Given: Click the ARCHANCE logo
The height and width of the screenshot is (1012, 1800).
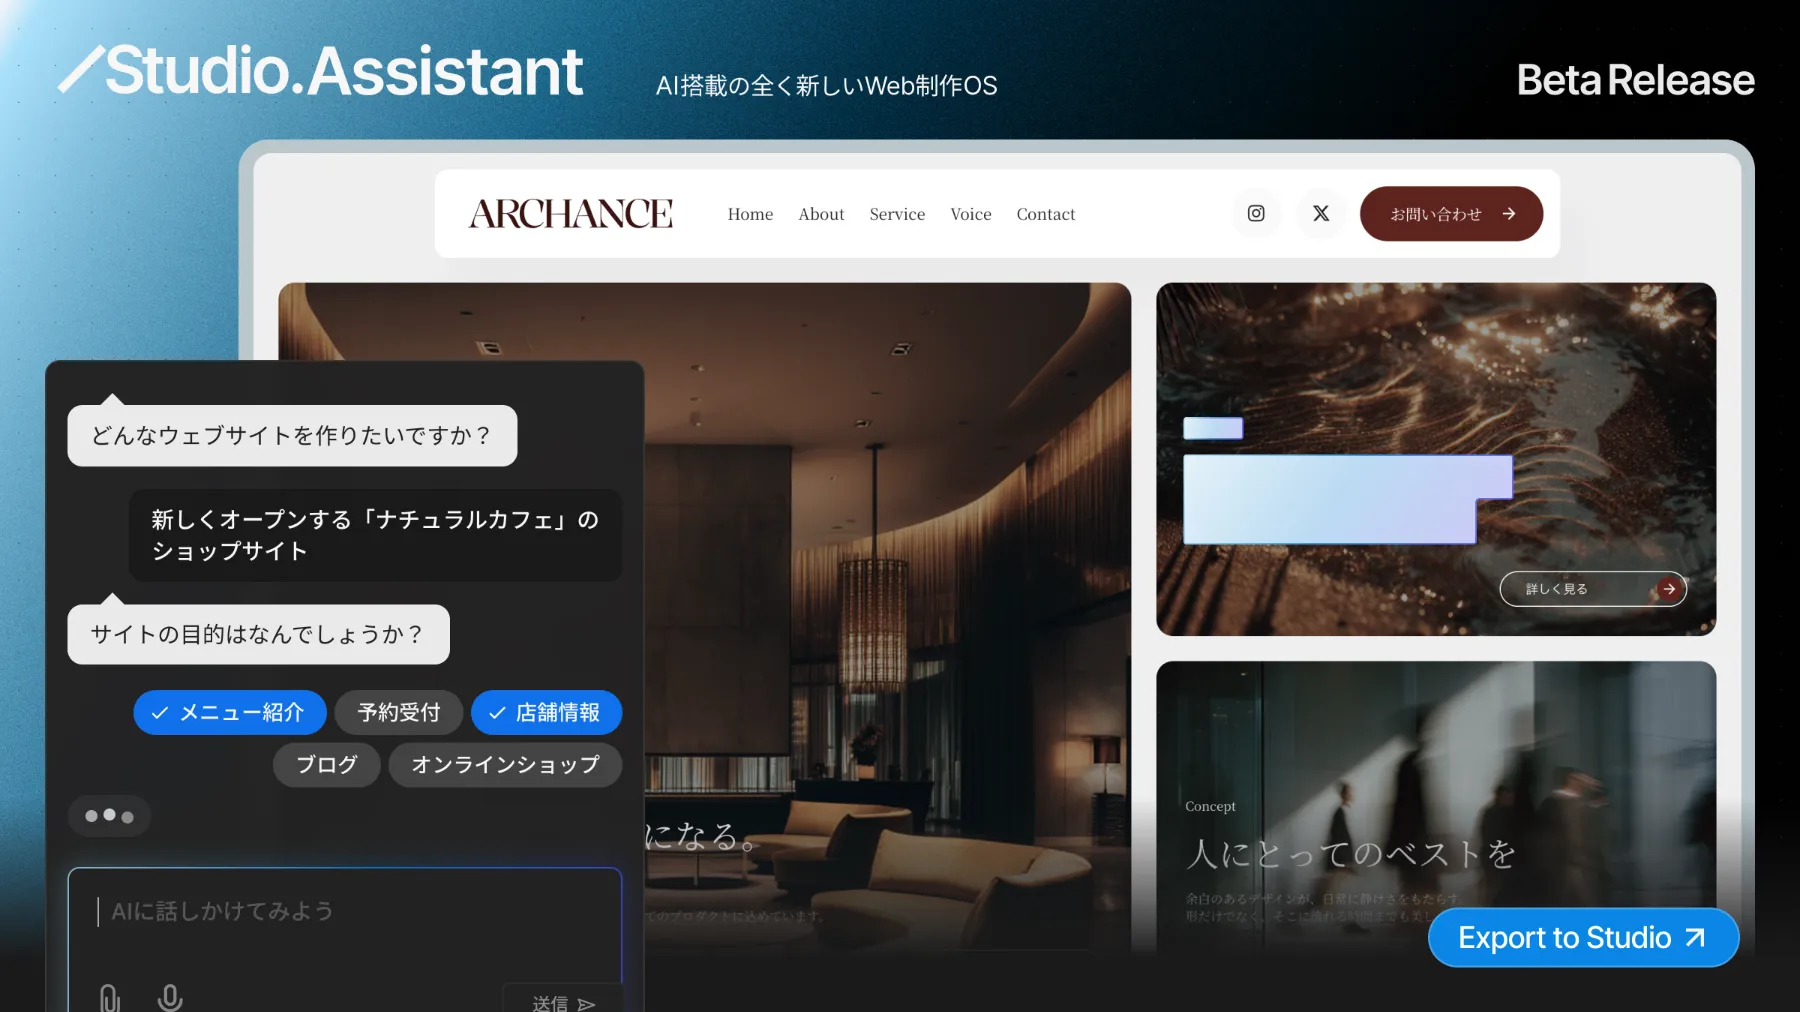Looking at the screenshot, I should point(571,214).
